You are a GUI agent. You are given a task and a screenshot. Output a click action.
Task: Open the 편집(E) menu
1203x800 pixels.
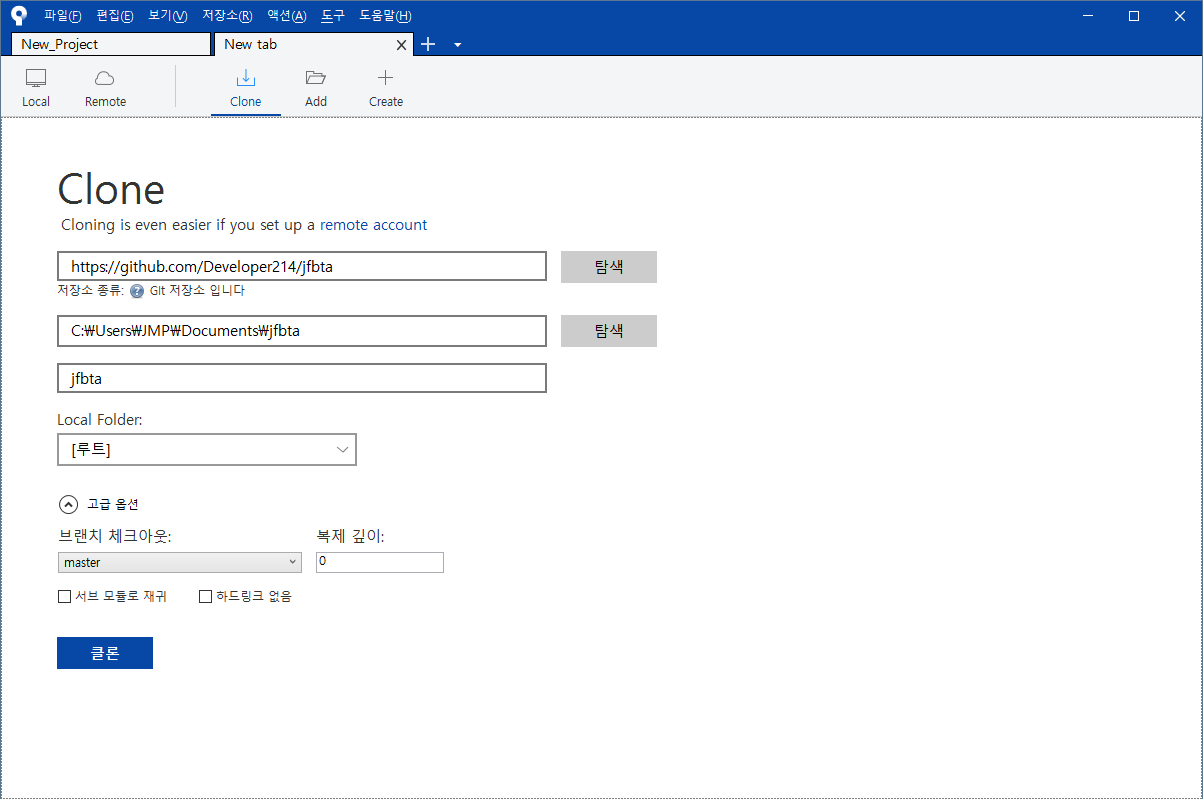click(x=115, y=16)
